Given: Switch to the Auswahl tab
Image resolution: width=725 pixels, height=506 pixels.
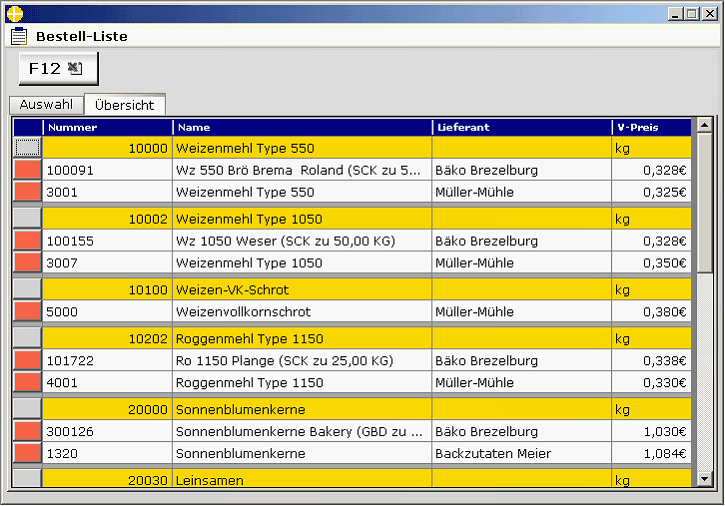Looking at the screenshot, I should [46, 105].
